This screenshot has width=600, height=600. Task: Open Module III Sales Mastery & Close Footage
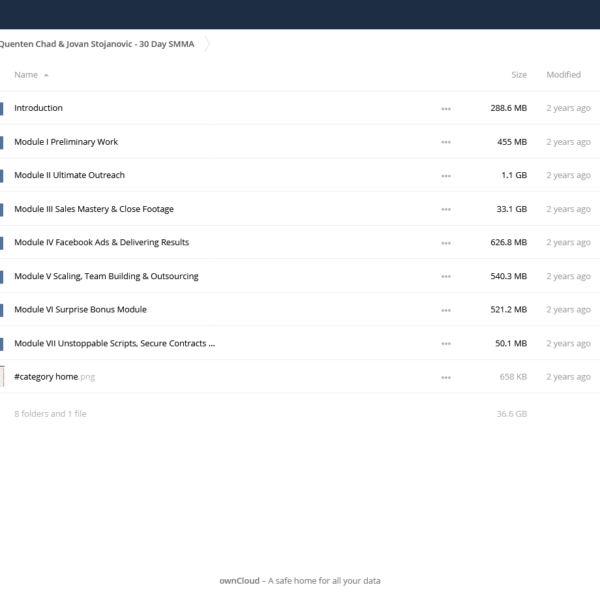pos(94,209)
